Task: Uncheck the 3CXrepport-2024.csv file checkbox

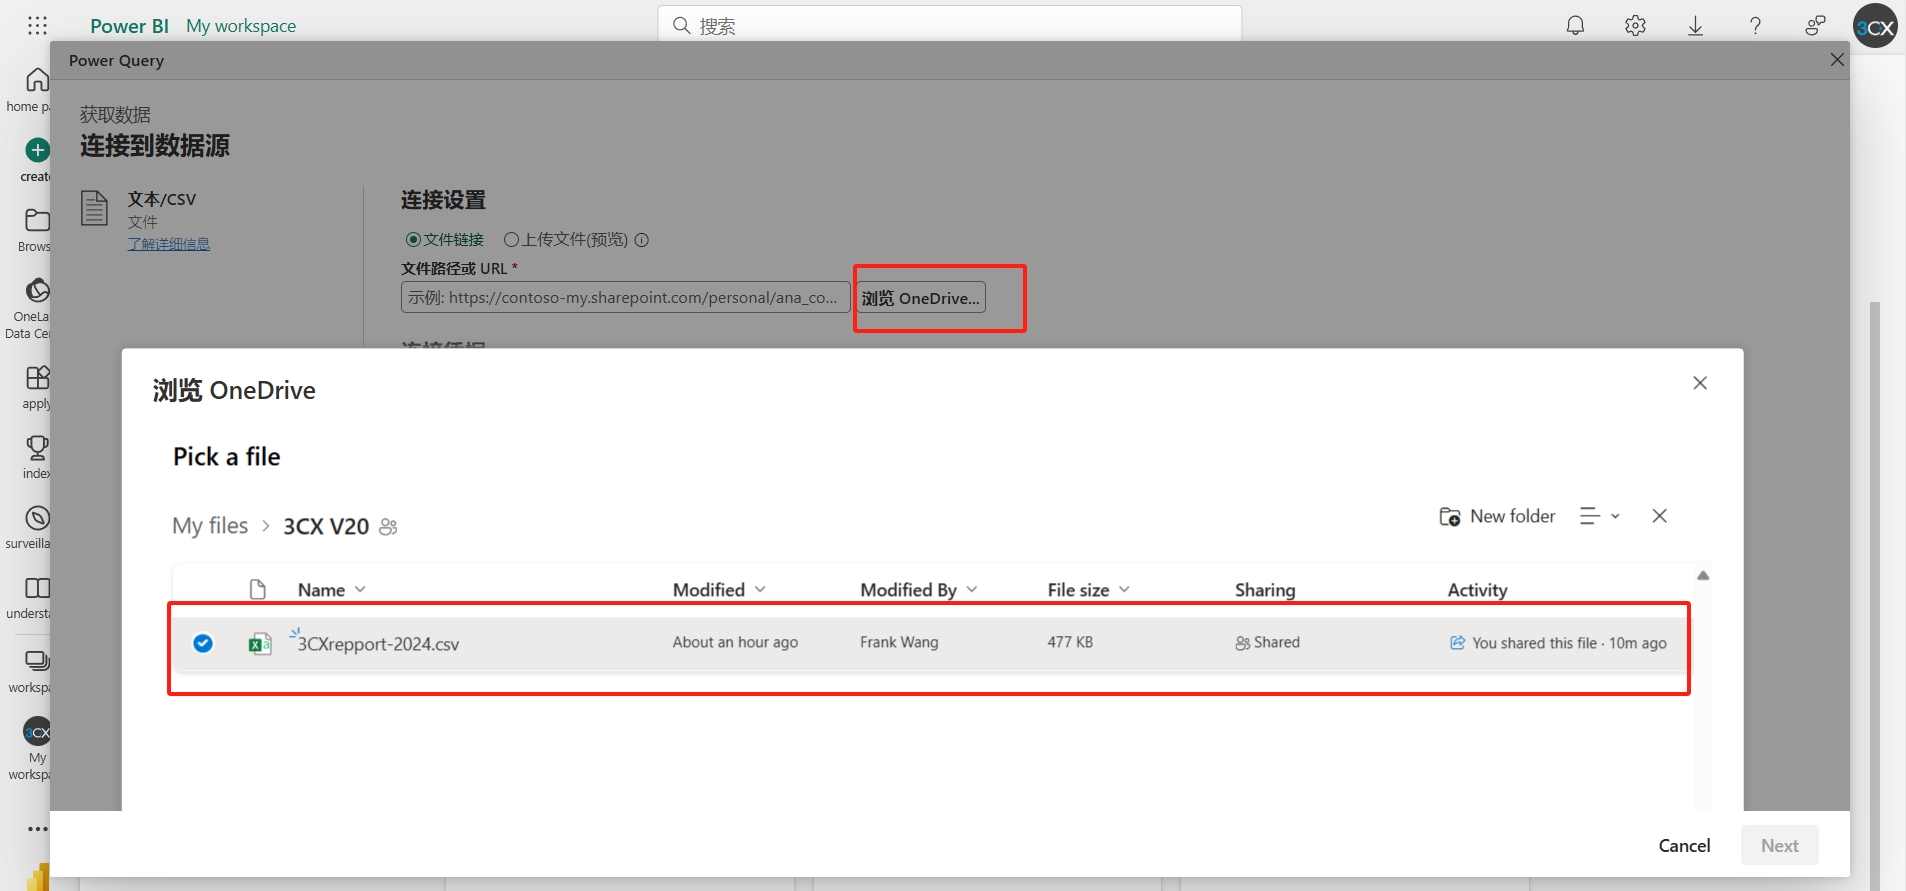Action: 203,643
